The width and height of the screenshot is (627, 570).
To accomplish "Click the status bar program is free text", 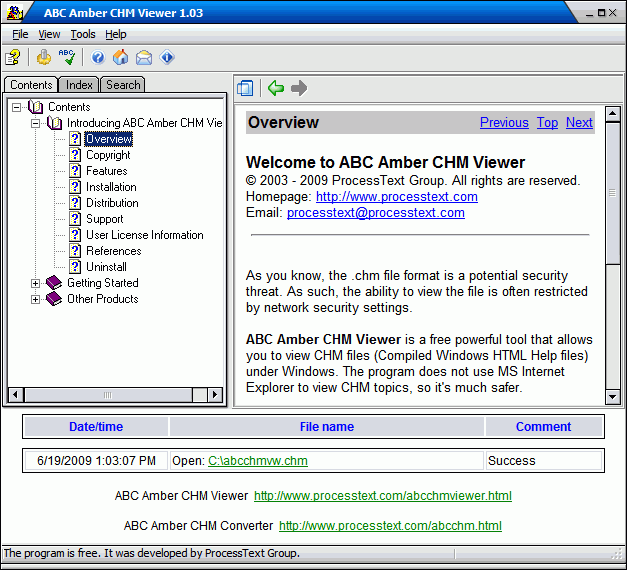I will [x=151, y=553].
